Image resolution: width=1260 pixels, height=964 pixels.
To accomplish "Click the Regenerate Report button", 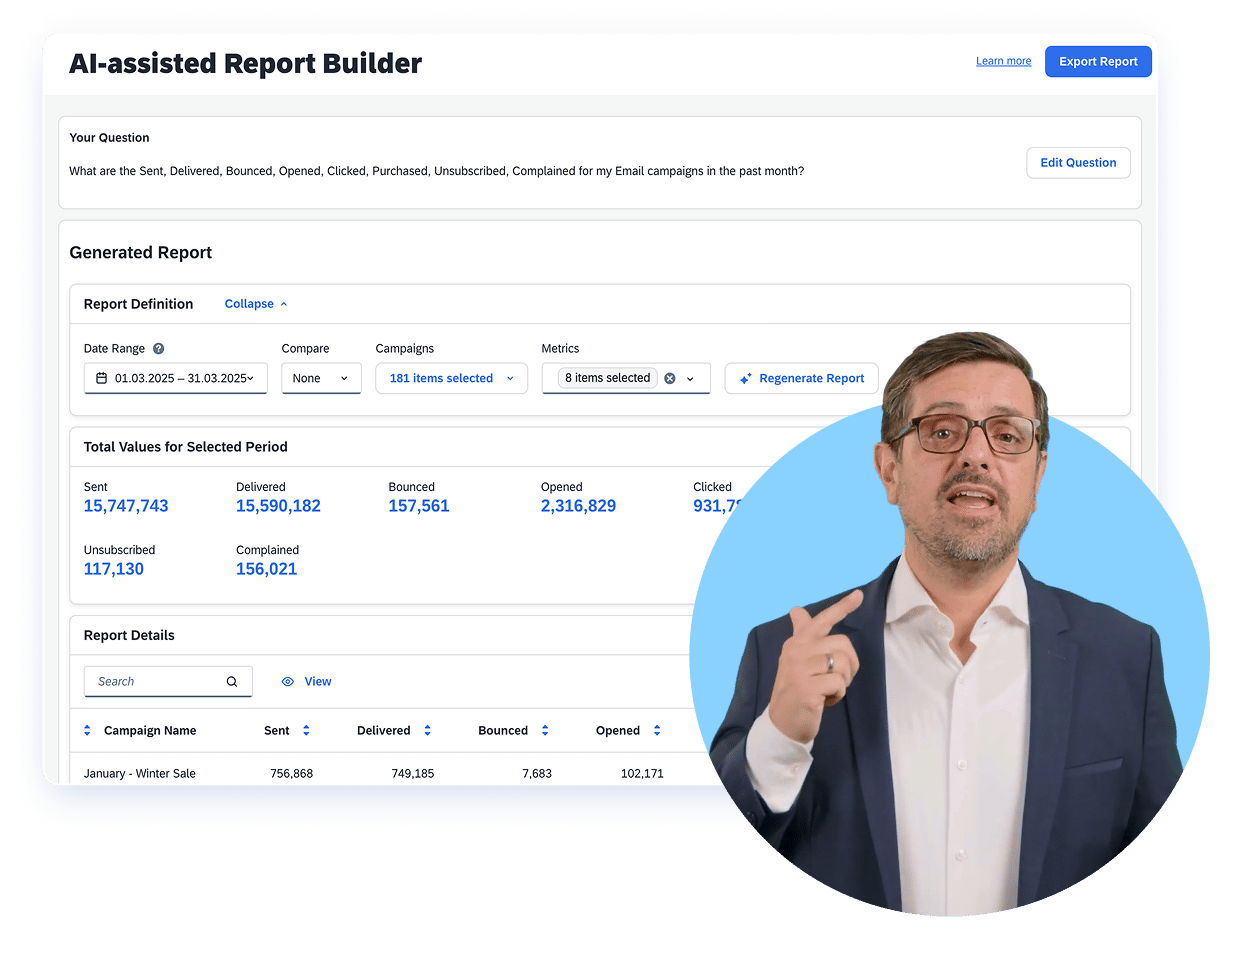I will (x=801, y=378).
